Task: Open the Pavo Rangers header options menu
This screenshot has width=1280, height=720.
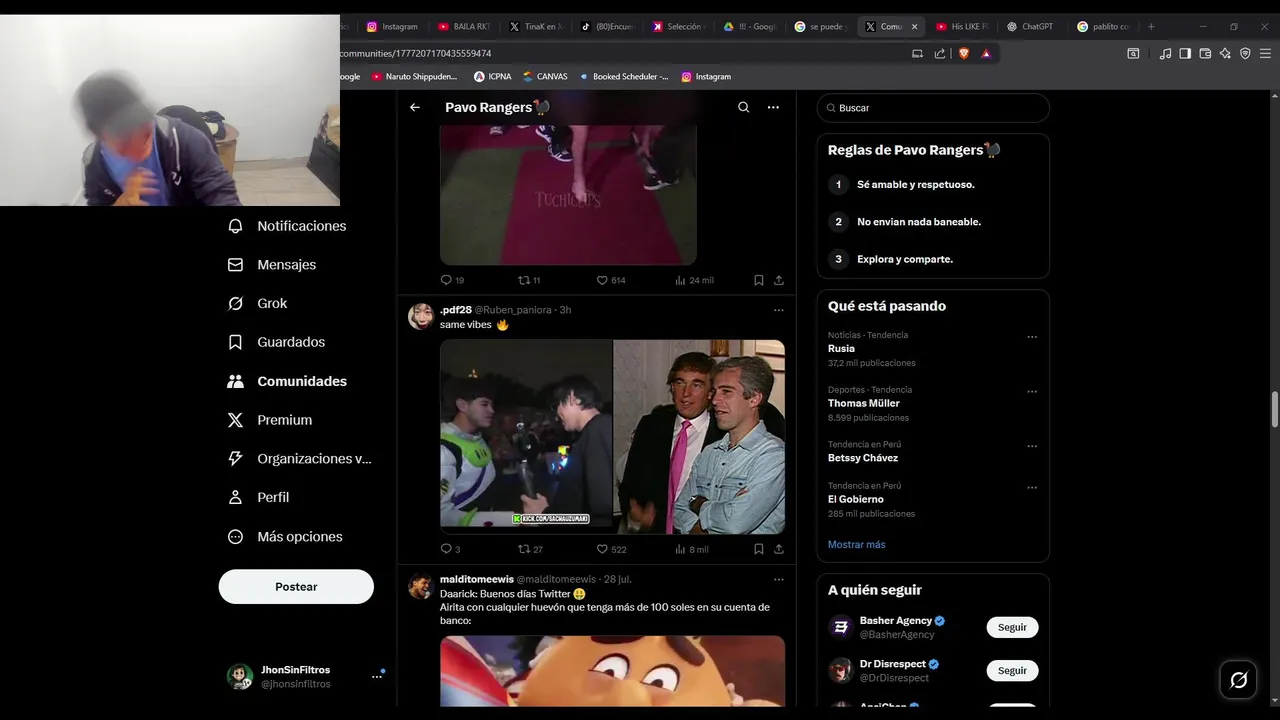Action: [x=773, y=107]
